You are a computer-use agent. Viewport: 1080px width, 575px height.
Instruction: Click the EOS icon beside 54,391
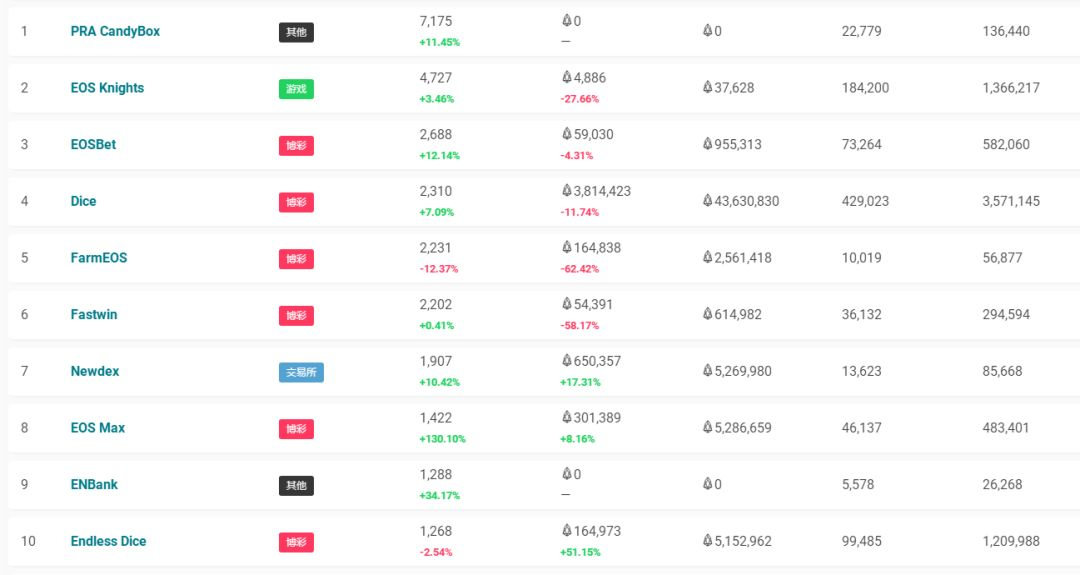click(x=567, y=303)
